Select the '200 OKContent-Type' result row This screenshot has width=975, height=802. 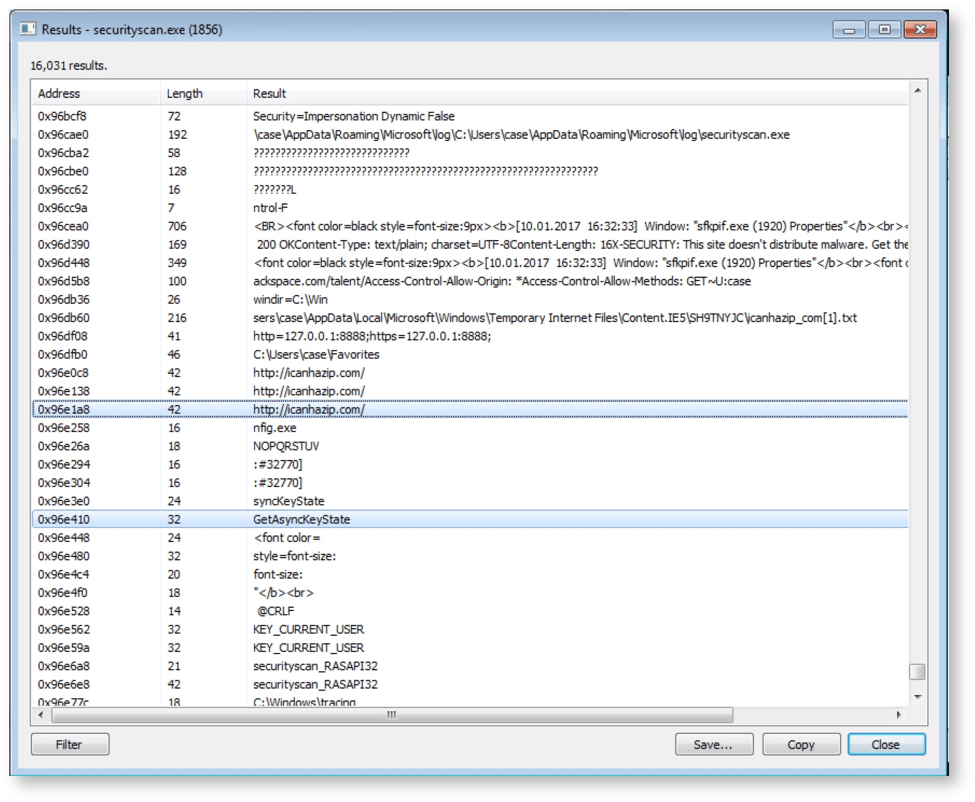point(470,244)
